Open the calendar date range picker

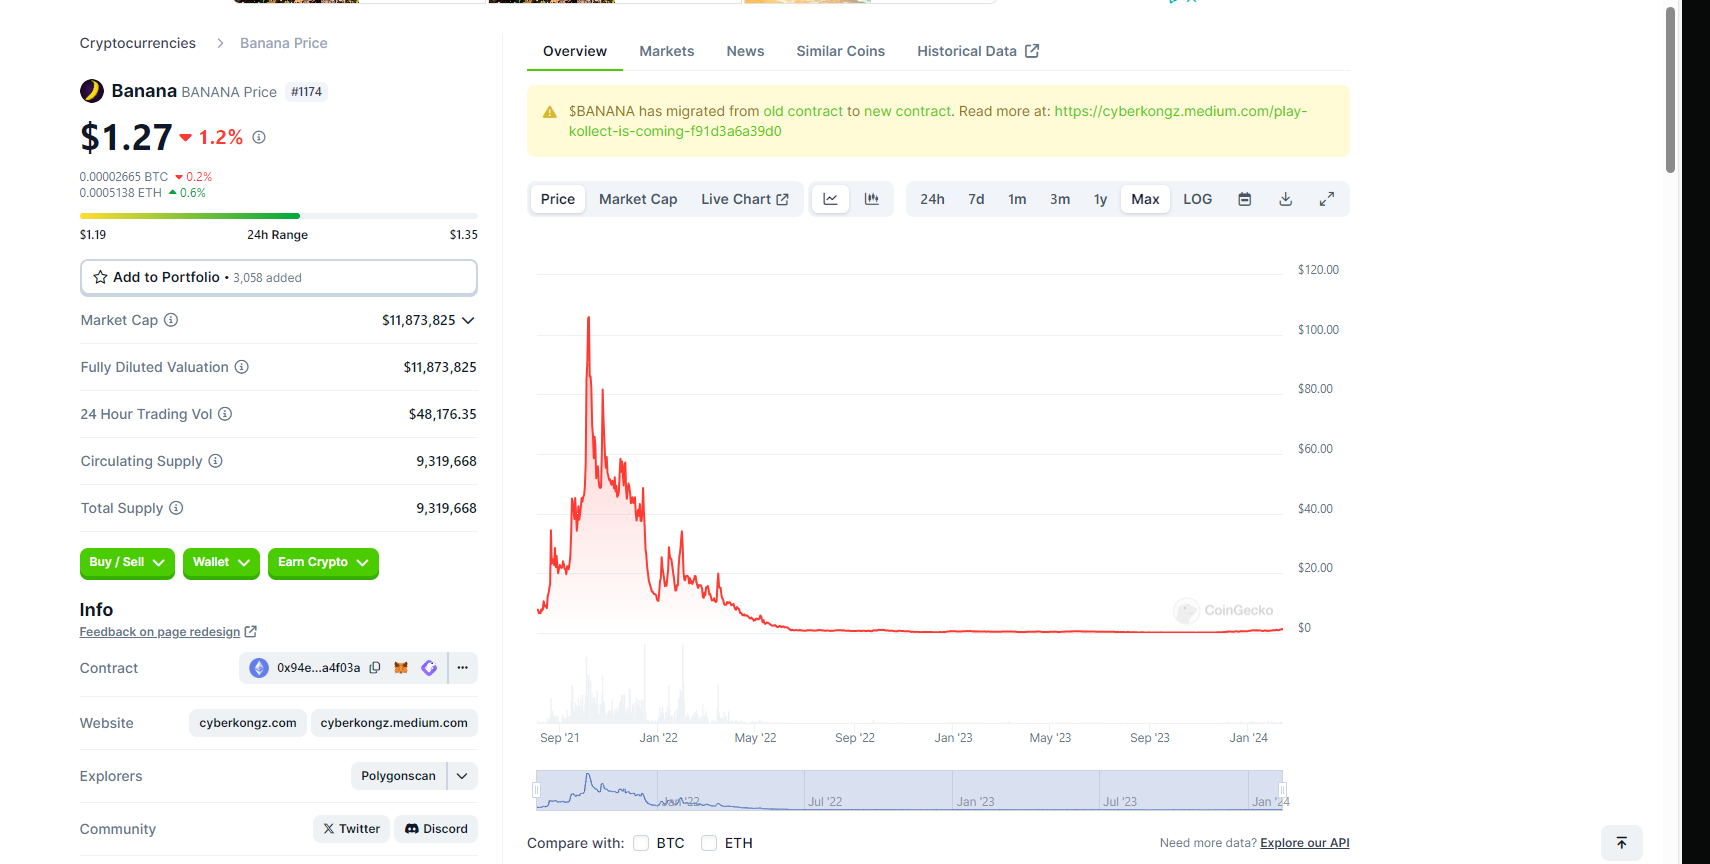click(1245, 199)
